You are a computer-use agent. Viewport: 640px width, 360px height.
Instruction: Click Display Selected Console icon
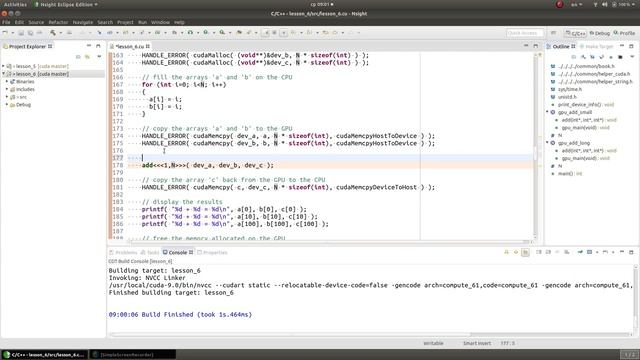coord(590,253)
